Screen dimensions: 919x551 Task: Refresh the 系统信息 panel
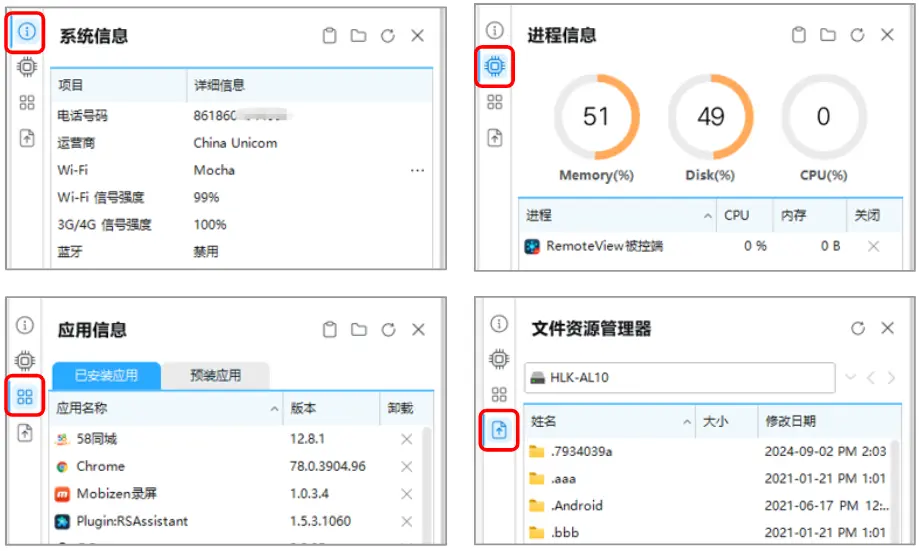[x=387, y=36]
